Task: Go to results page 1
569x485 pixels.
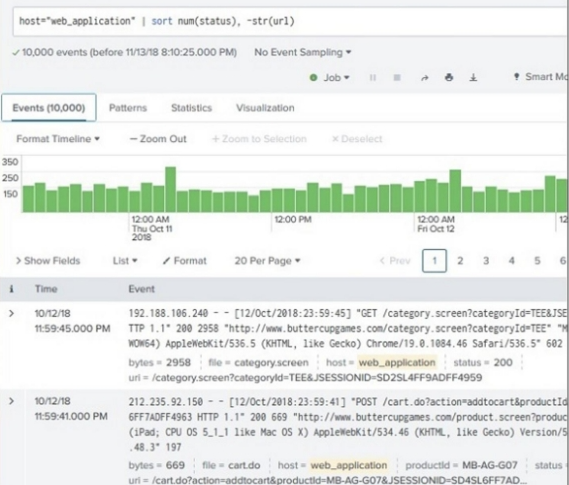Action: tap(434, 261)
